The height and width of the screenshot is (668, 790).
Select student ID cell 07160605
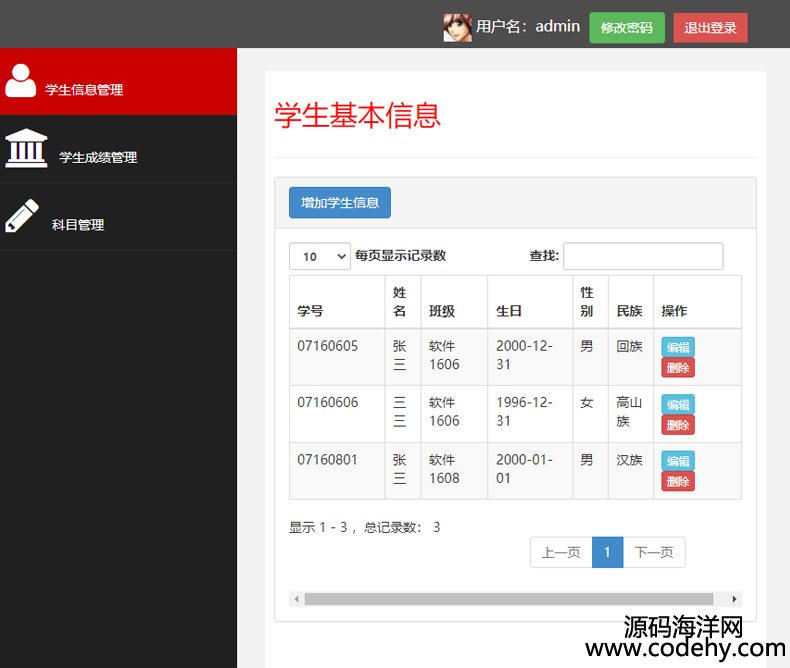coord(337,357)
